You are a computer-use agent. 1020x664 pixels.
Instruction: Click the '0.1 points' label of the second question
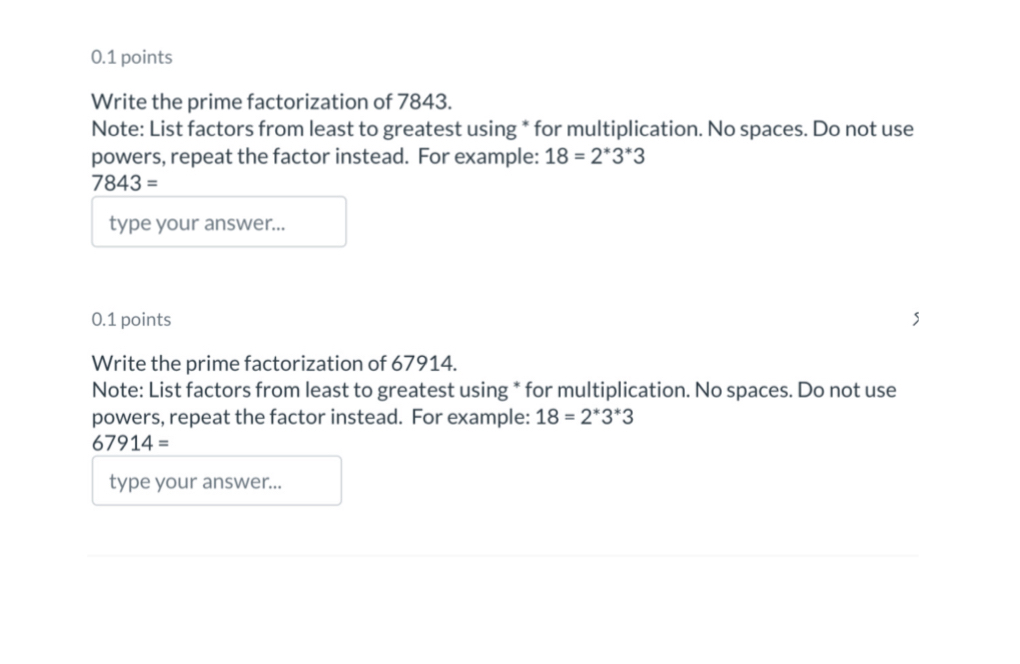pos(130,319)
